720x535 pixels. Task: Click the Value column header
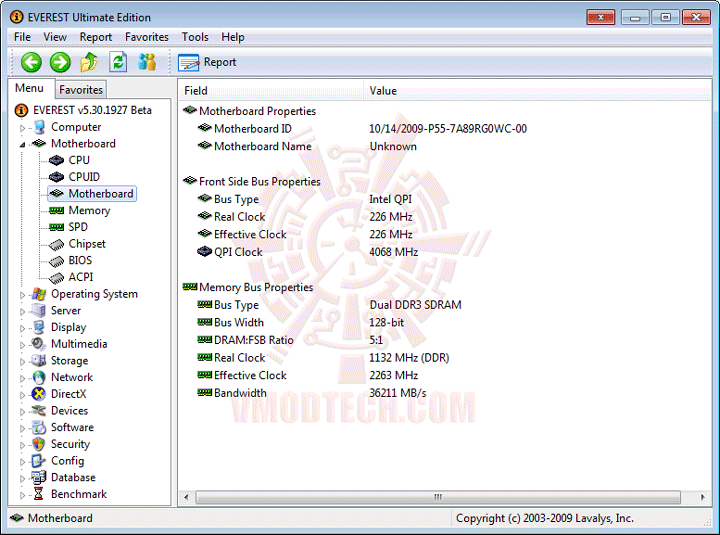point(537,90)
